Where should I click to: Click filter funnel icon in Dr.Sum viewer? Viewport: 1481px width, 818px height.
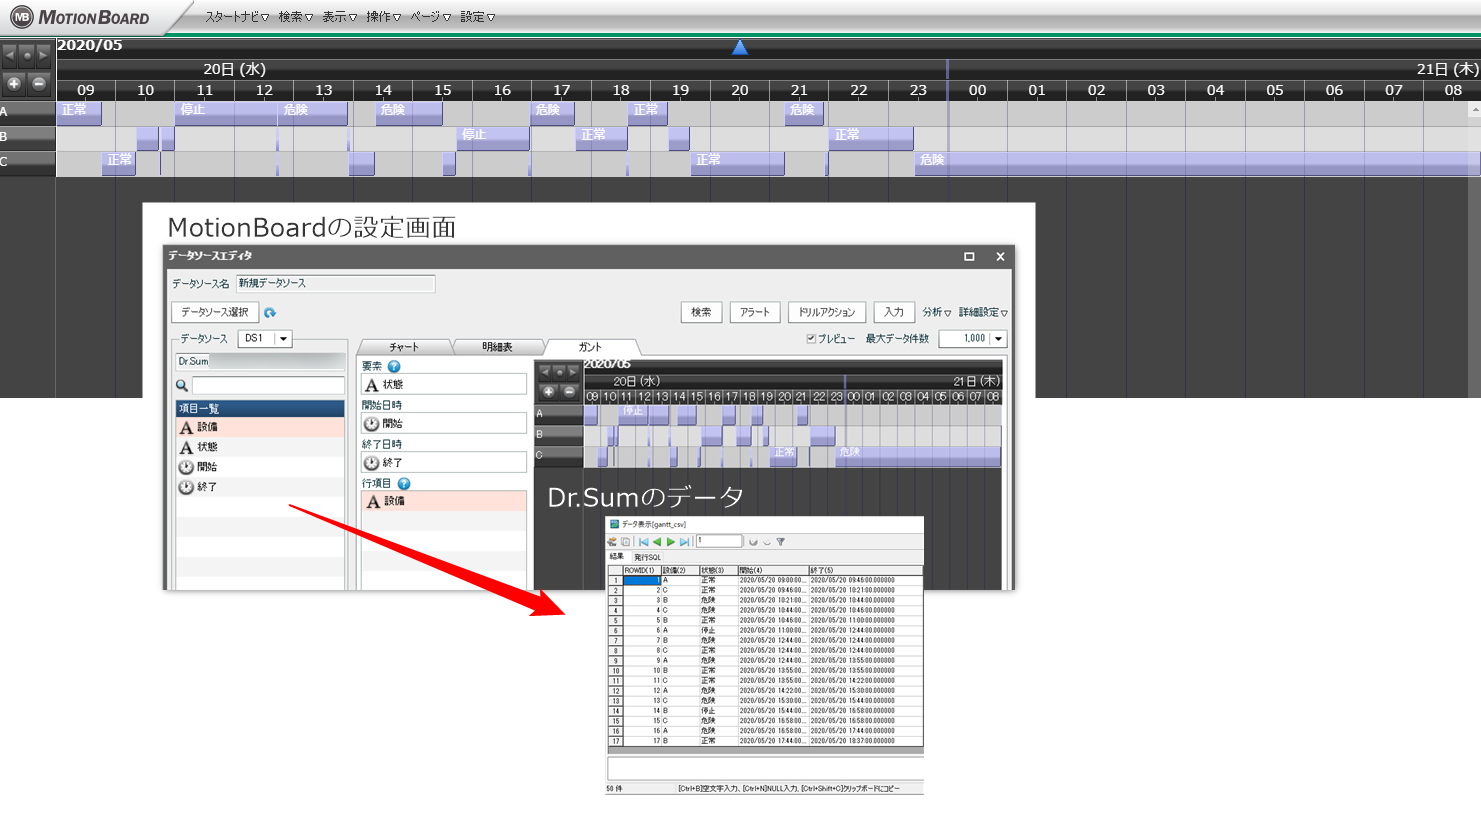[781, 542]
